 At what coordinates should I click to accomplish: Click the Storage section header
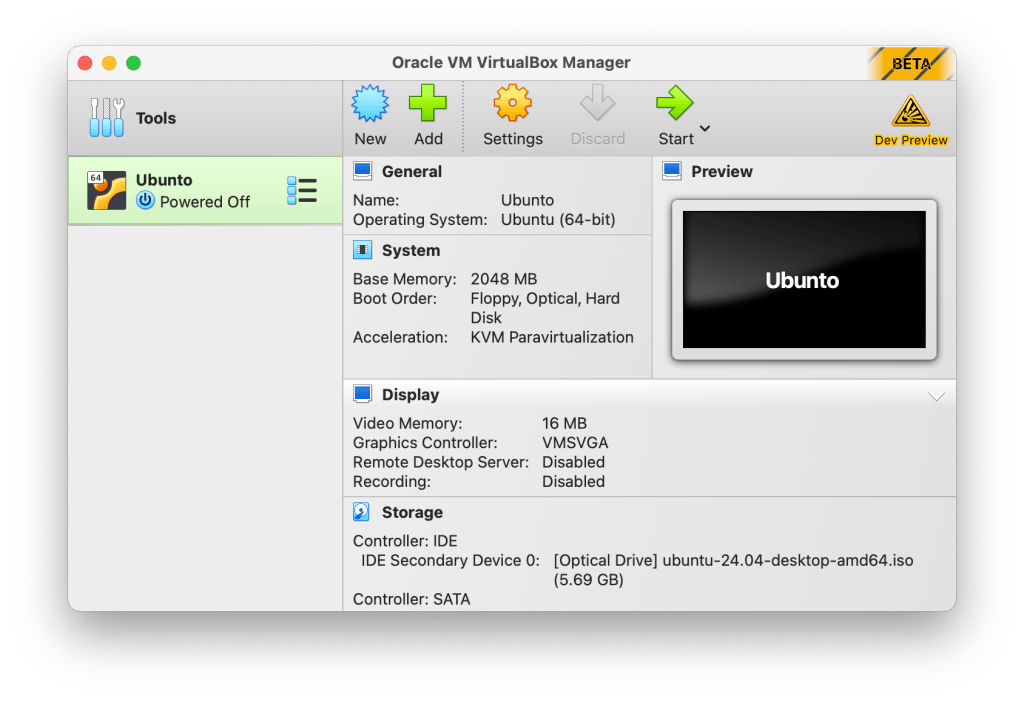411,513
